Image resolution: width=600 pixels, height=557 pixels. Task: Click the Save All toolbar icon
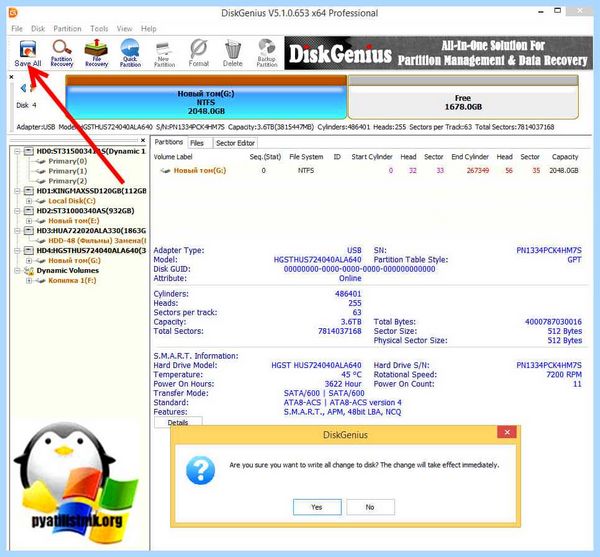pos(28,53)
